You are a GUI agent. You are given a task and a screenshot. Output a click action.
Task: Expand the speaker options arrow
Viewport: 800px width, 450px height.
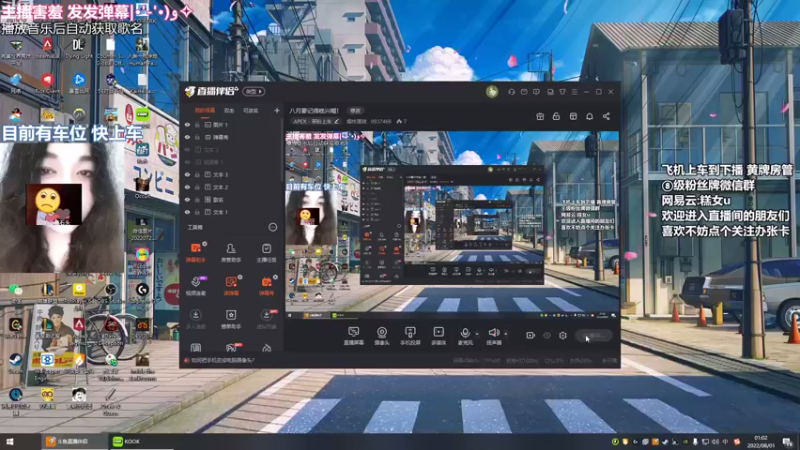click(x=506, y=334)
